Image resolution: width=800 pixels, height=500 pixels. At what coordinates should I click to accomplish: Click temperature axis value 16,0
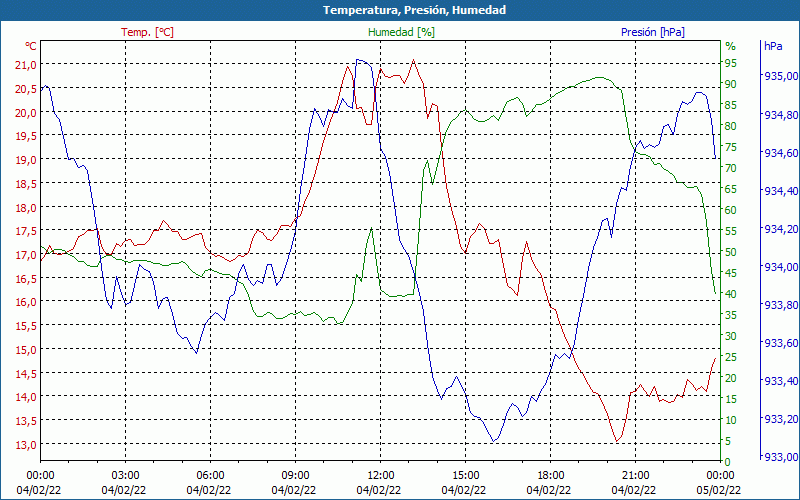coord(26,302)
